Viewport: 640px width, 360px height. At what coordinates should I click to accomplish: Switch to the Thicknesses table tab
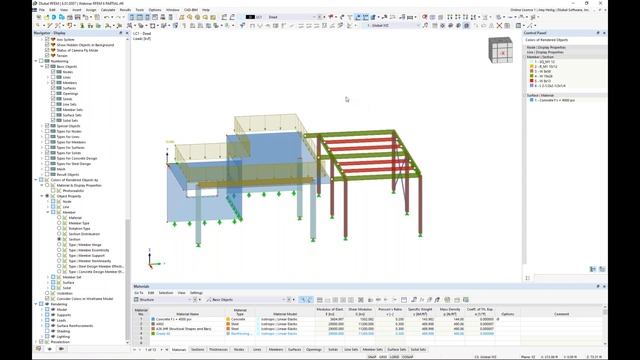click(x=218, y=350)
